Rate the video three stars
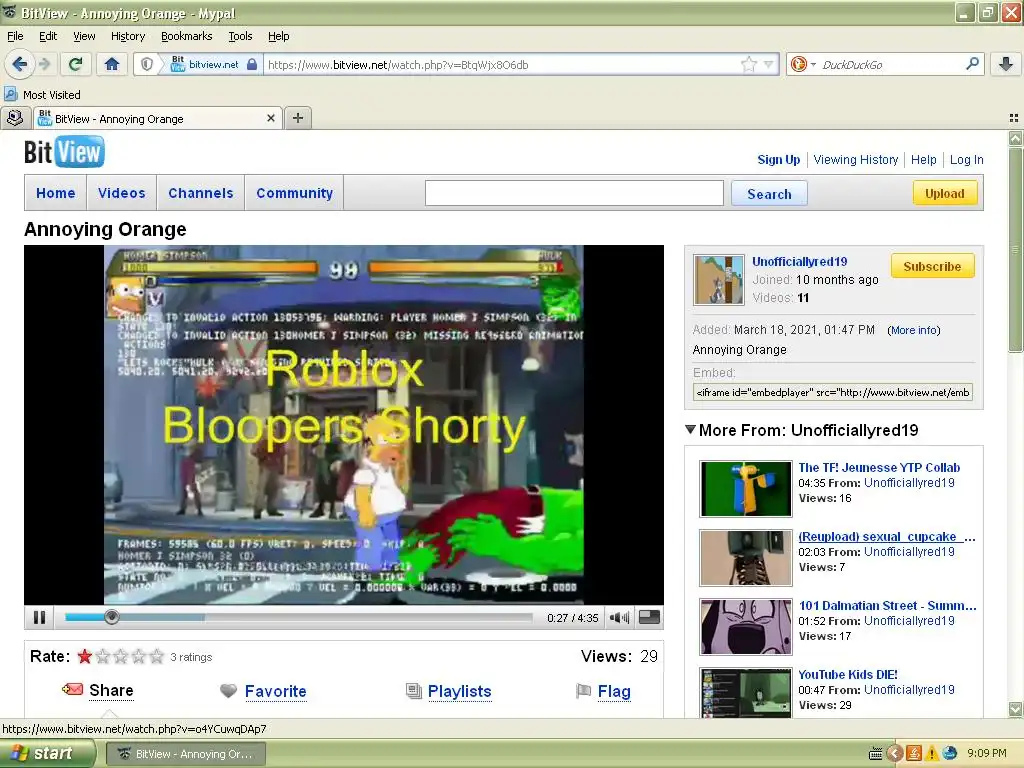 120,656
